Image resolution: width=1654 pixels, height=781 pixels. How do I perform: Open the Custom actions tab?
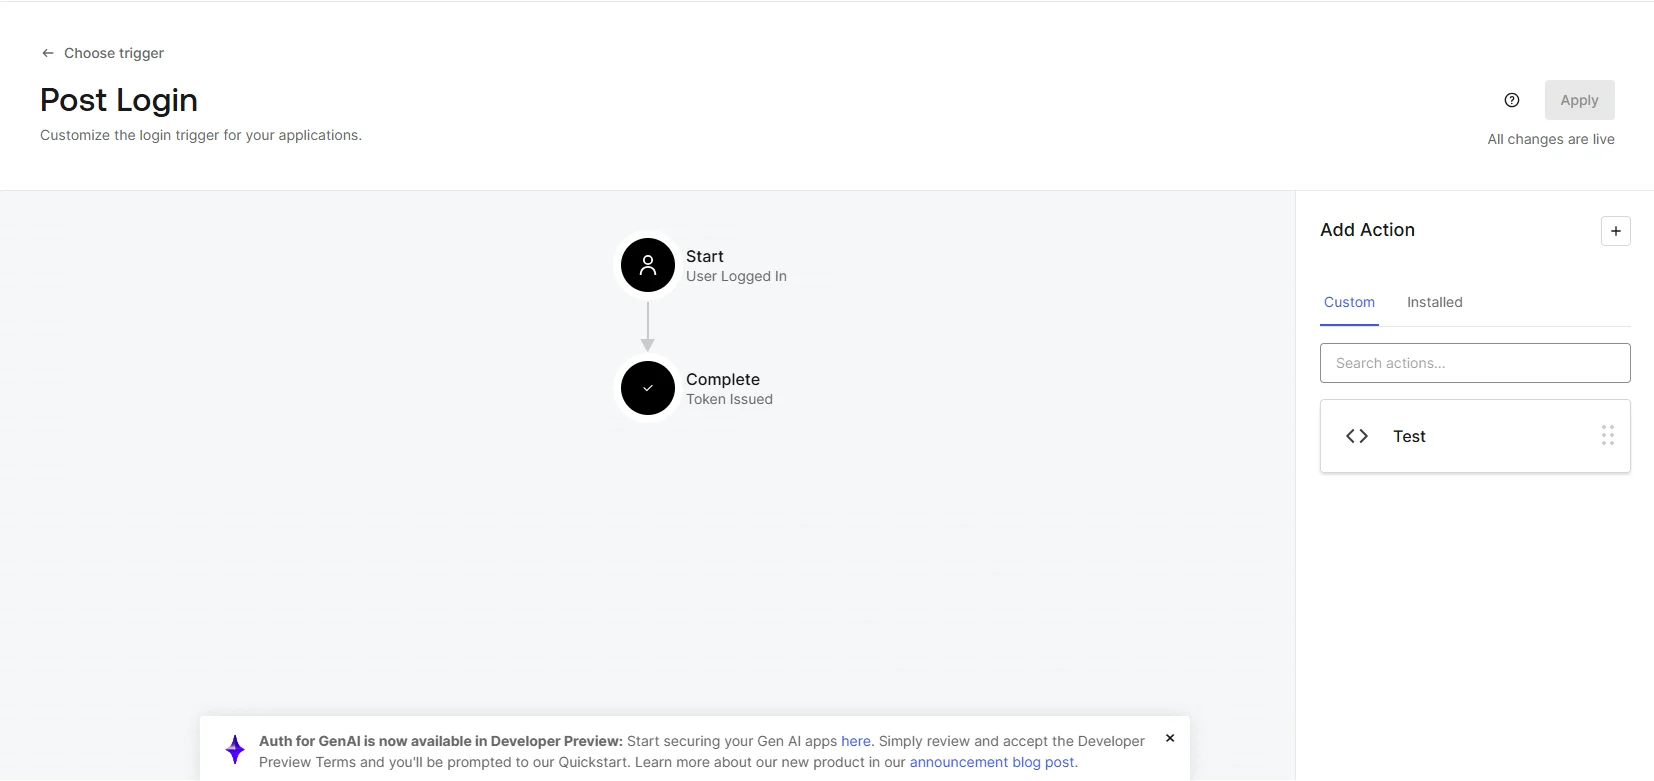click(x=1349, y=302)
